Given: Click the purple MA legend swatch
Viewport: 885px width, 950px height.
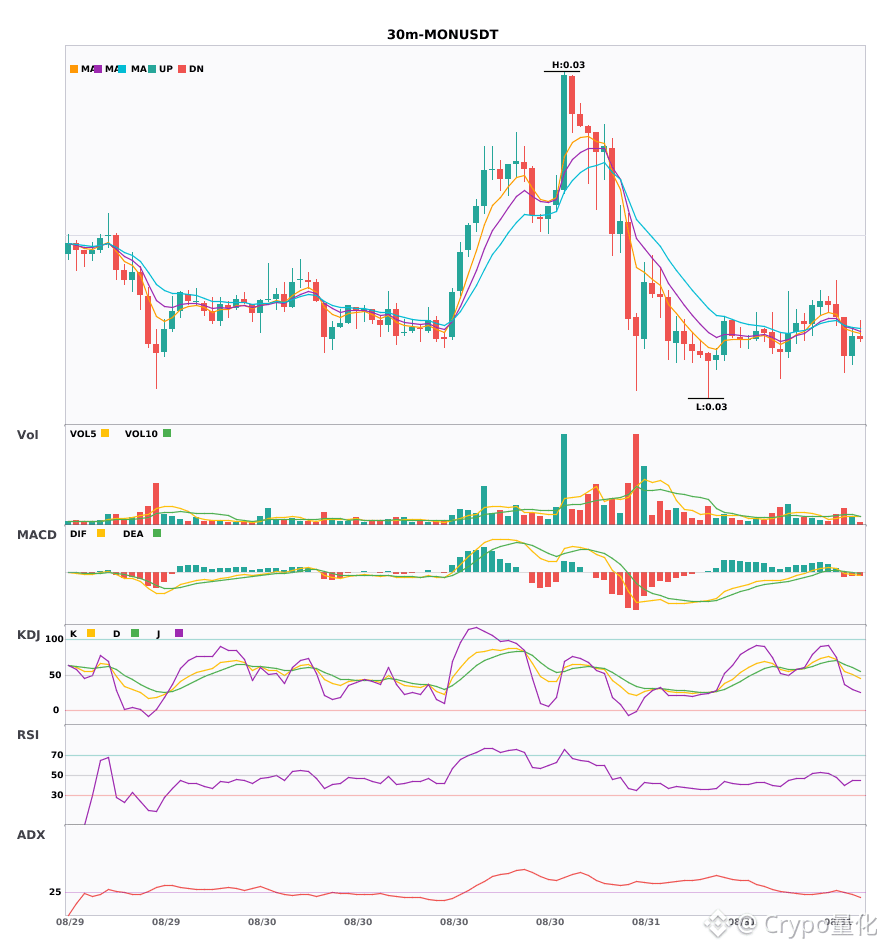Looking at the screenshot, I should pyautogui.click(x=98, y=69).
